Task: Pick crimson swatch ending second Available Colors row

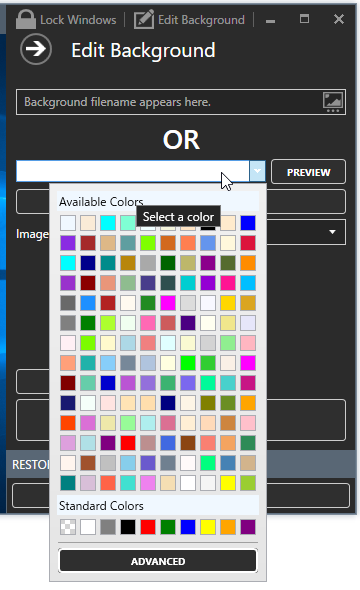Action: click(x=248, y=243)
